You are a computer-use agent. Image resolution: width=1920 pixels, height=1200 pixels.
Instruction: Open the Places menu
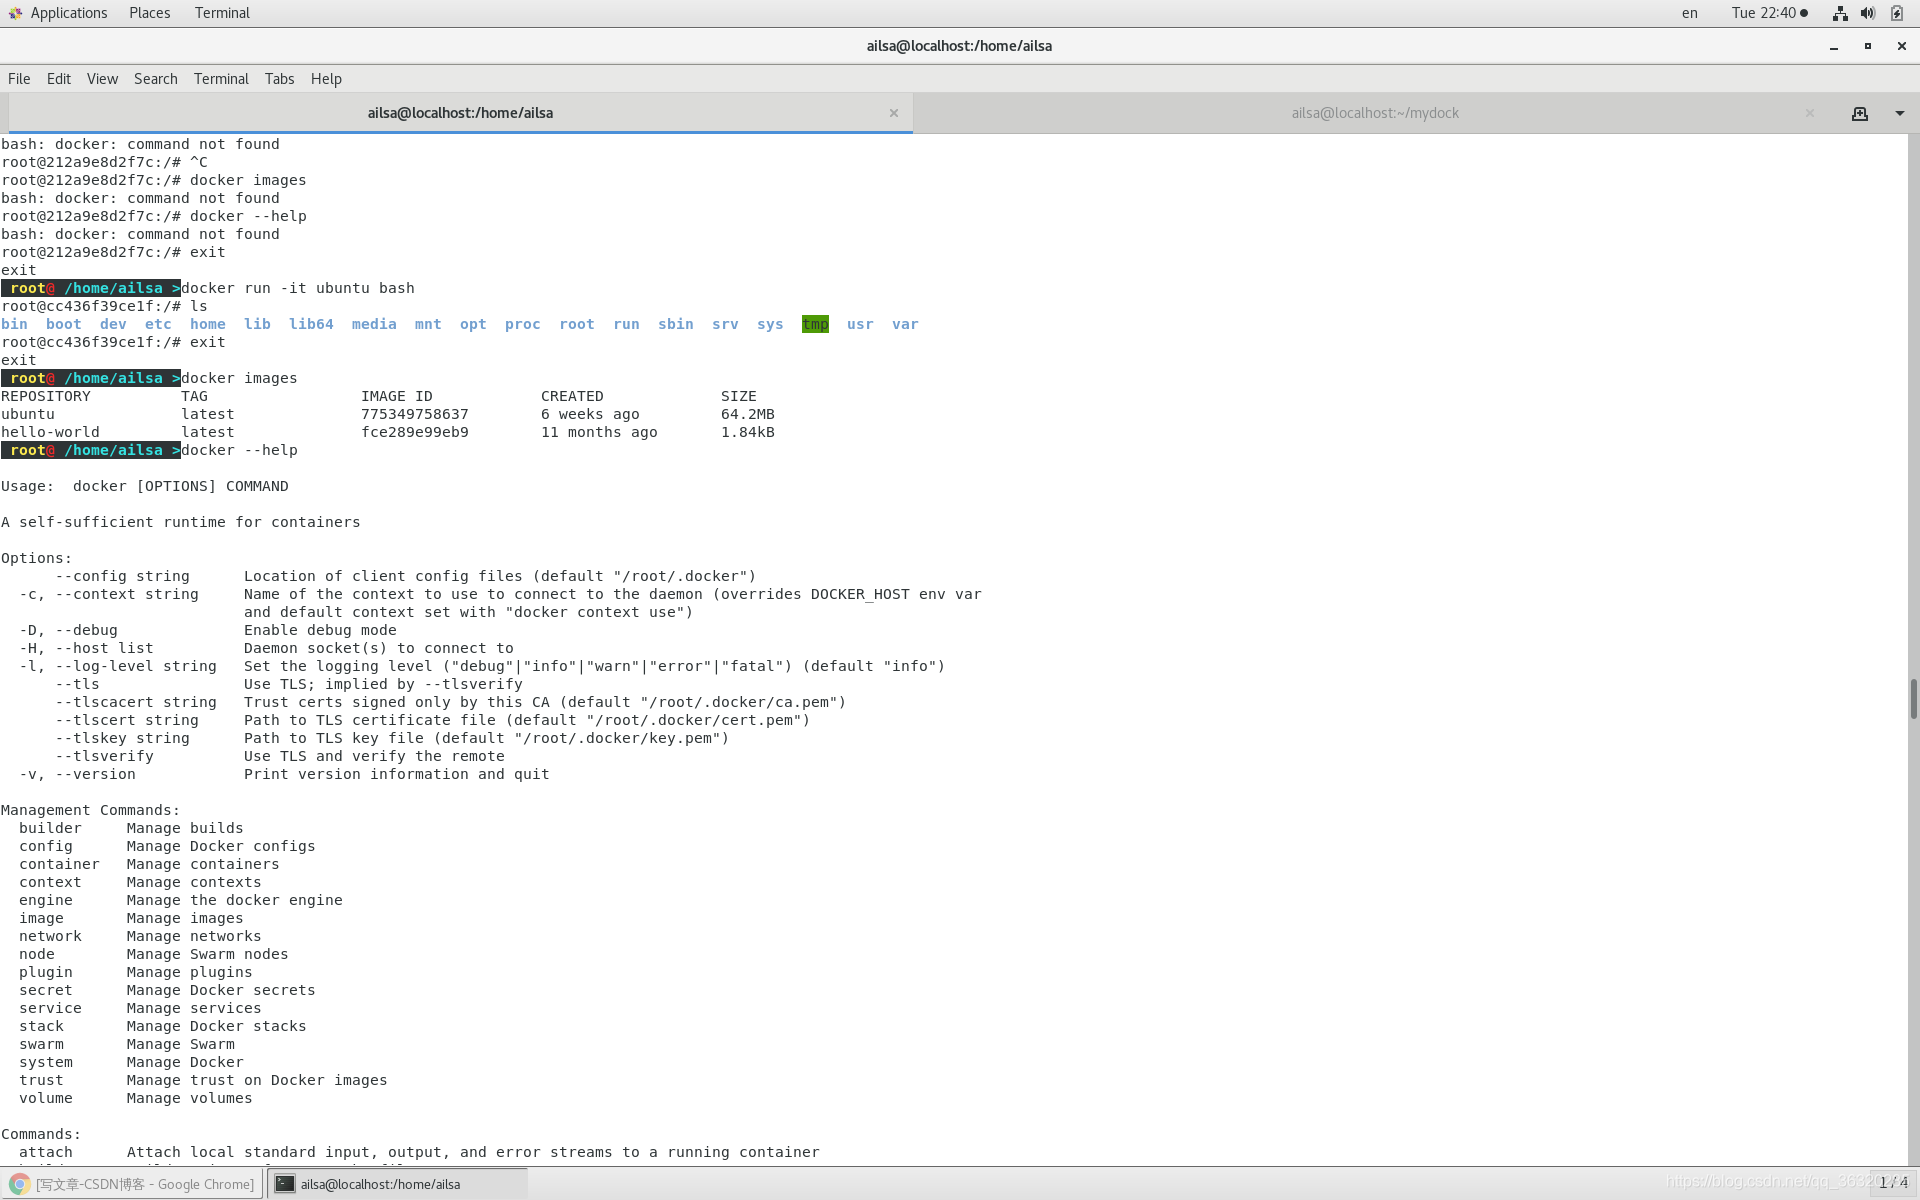pyautogui.click(x=149, y=13)
